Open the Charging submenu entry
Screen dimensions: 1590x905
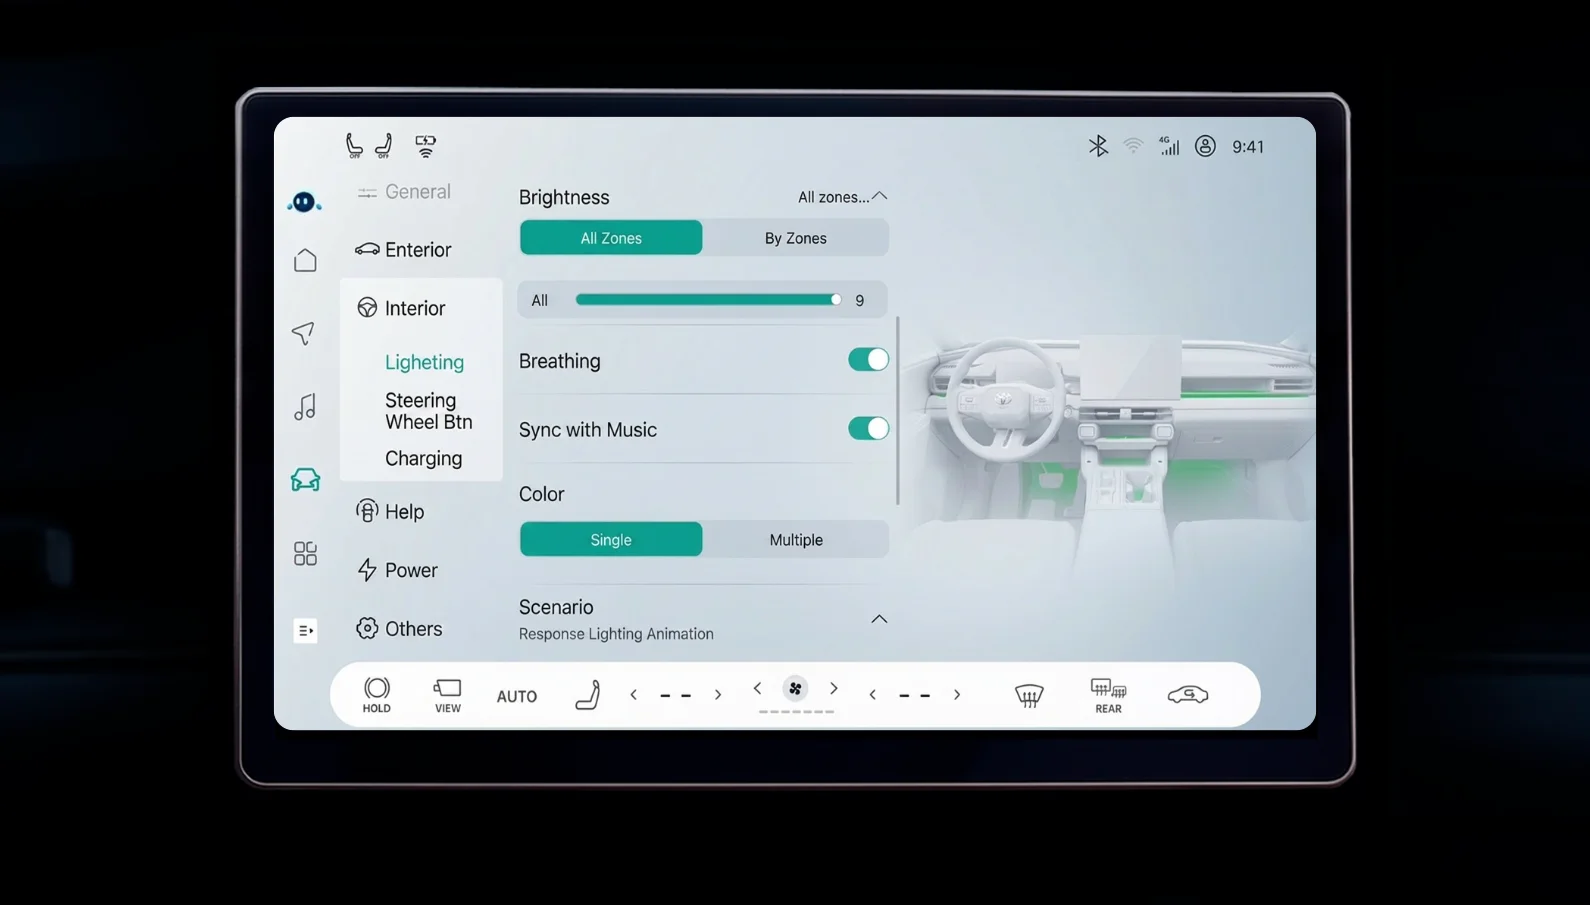click(x=423, y=458)
